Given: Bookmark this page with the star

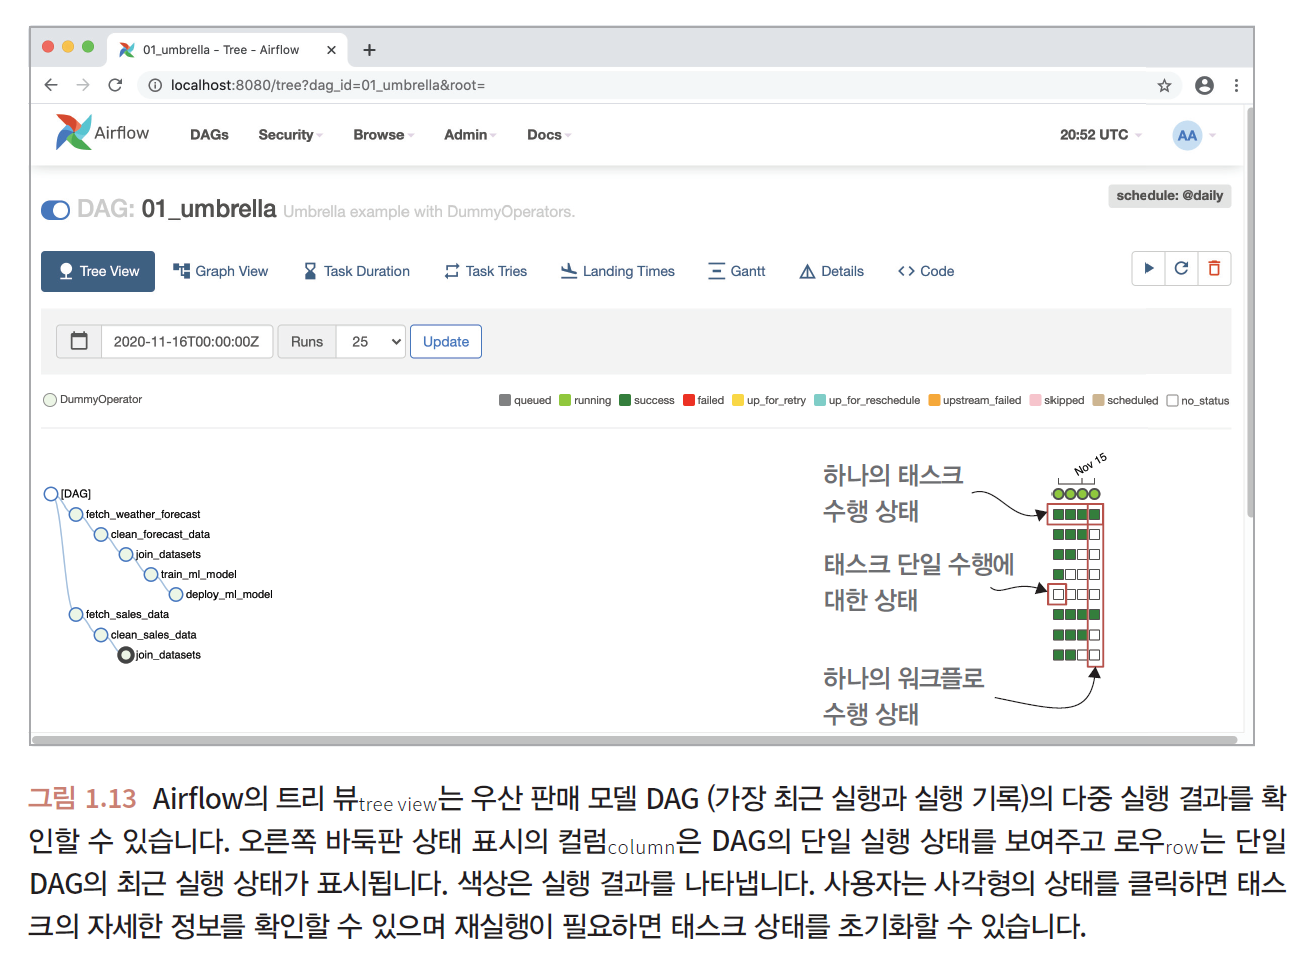Looking at the screenshot, I should coord(1164,85).
